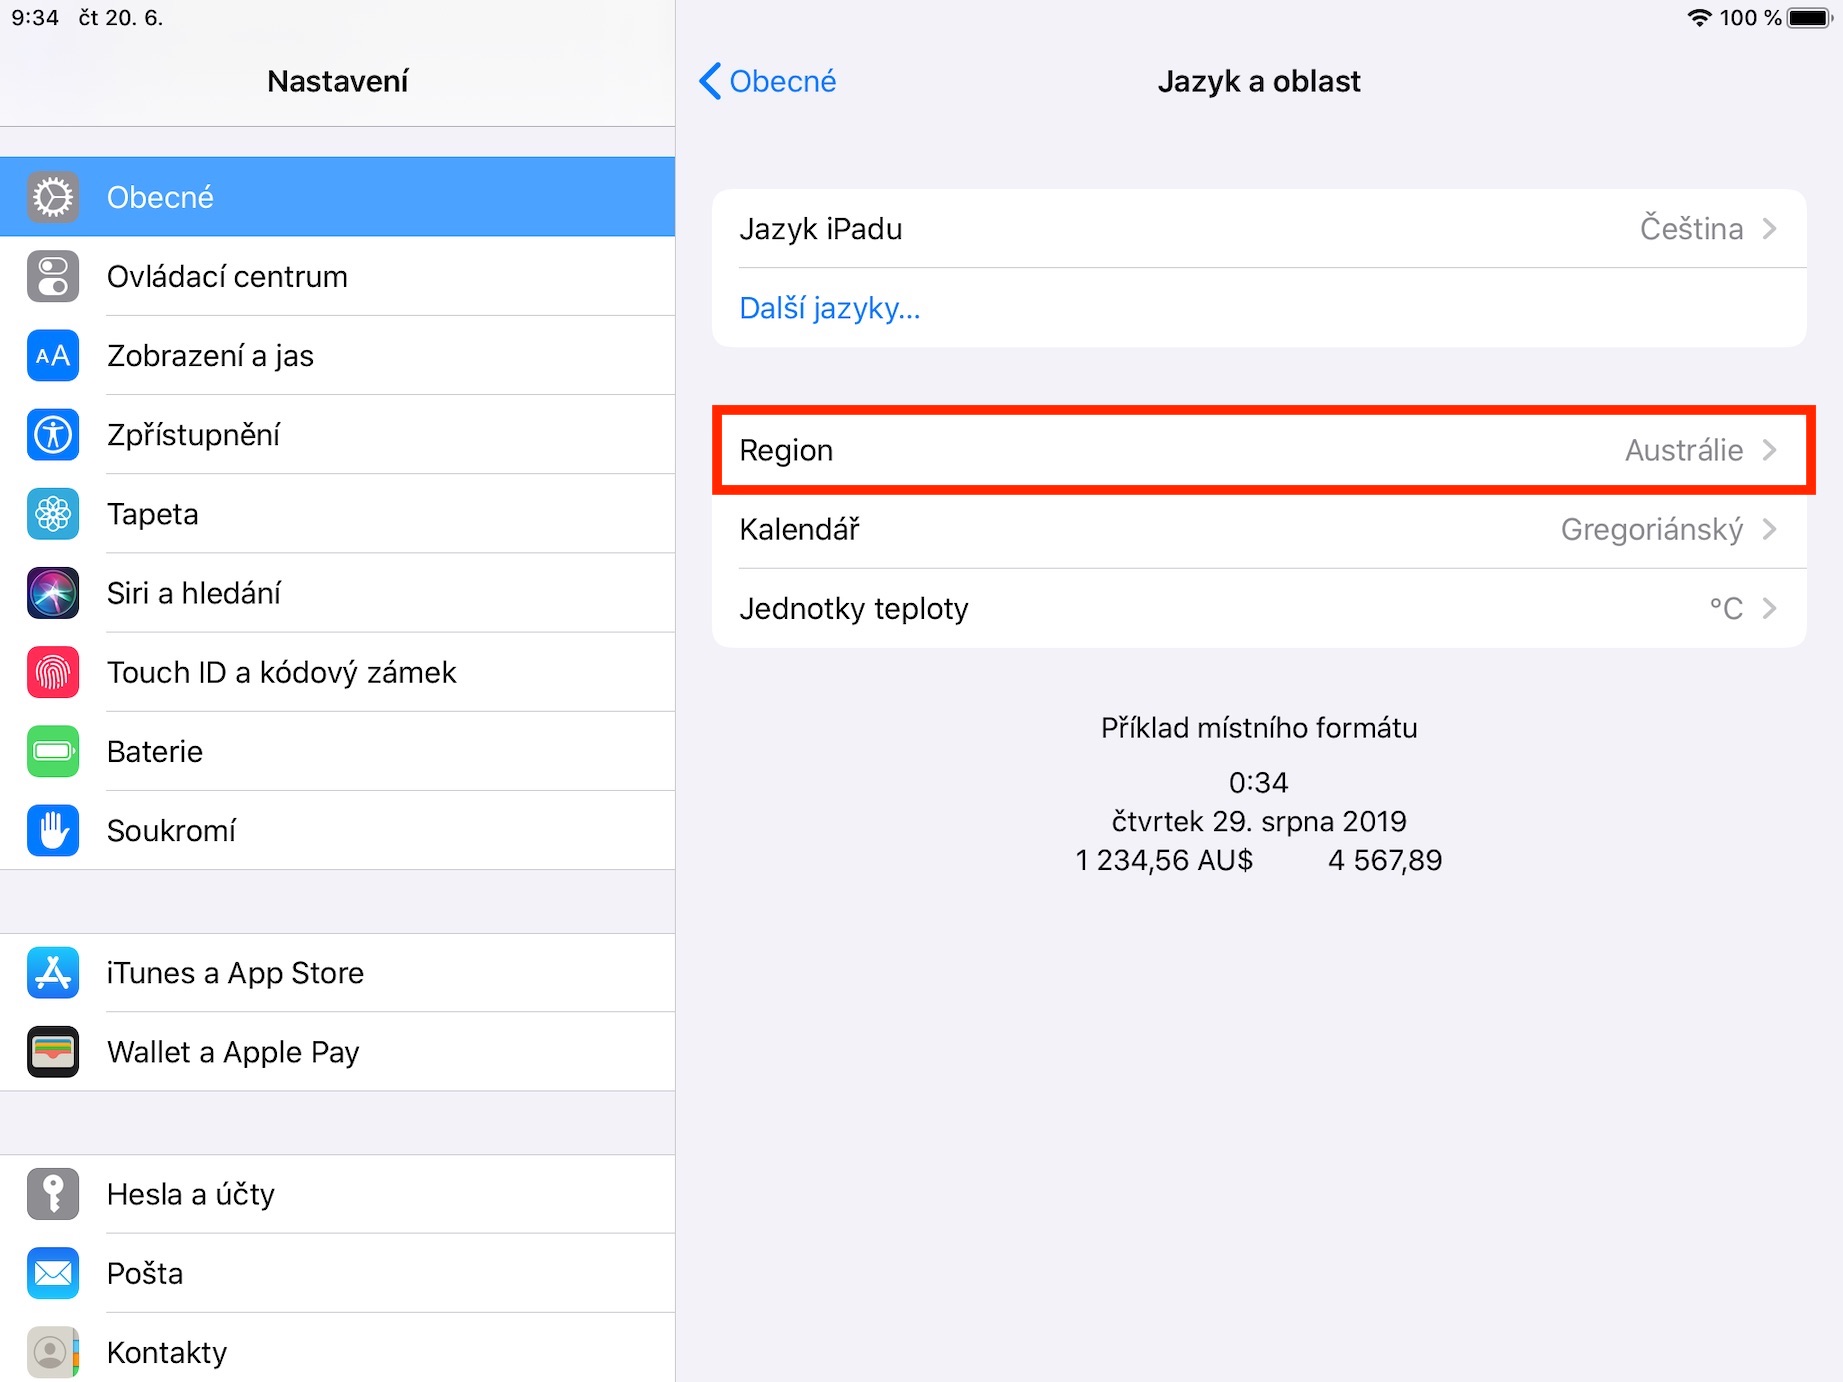
Task: Open the Pošta settings entry
Action: pyautogui.click(x=145, y=1273)
